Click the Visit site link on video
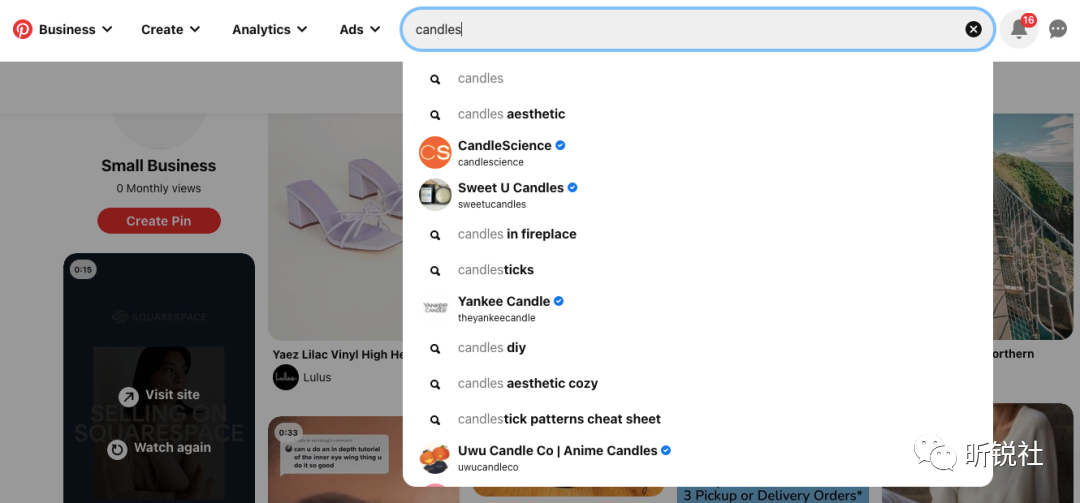The image size is (1080, 503). tap(159, 395)
